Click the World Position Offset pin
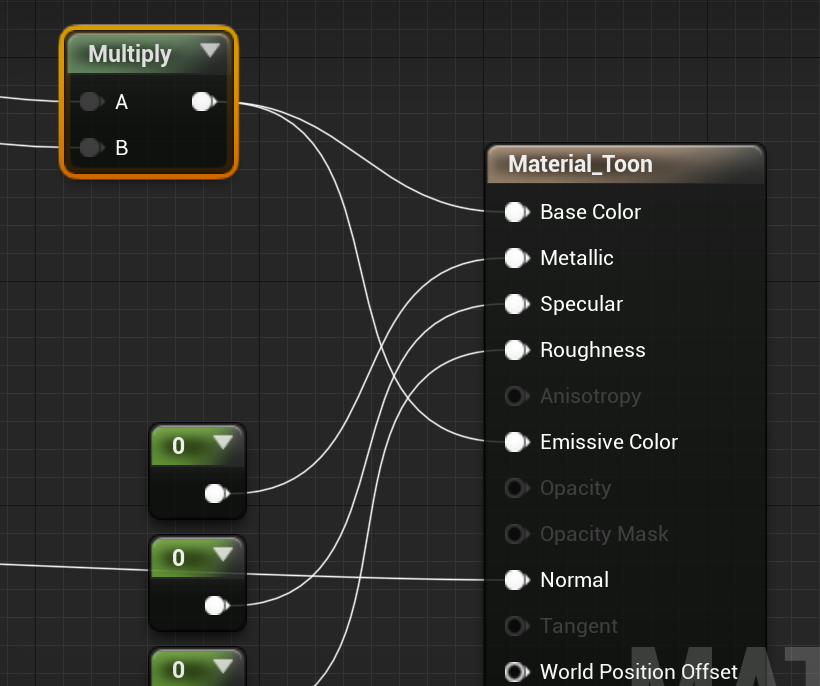Image resolution: width=820 pixels, height=686 pixels. pyautogui.click(x=517, y=671)
